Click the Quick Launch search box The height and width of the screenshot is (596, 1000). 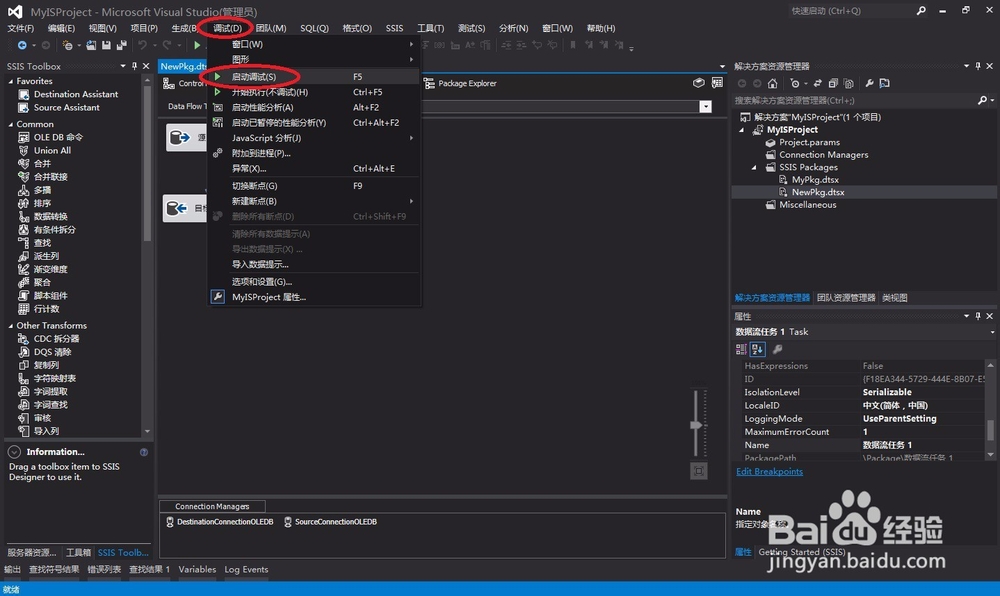tap(851, 11)
